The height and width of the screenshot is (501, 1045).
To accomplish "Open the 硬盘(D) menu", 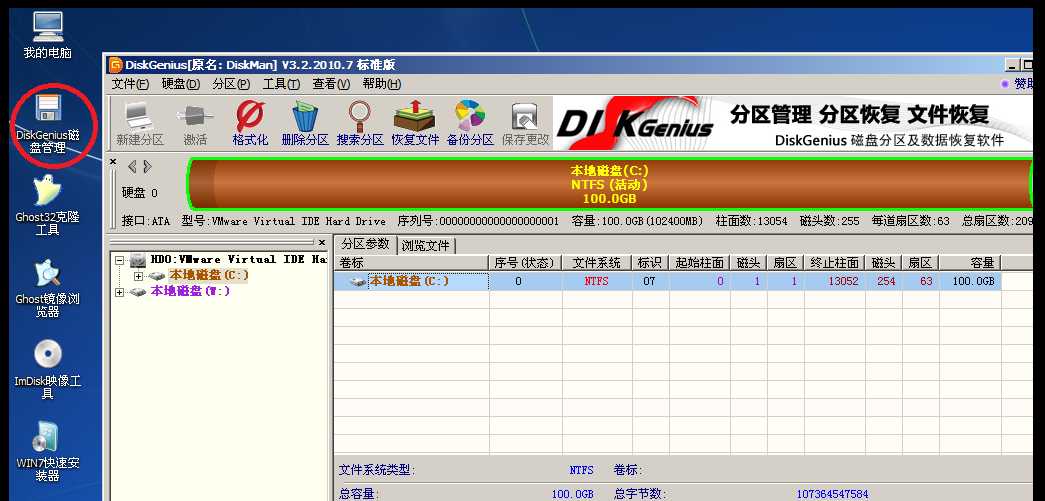I will coord(181,84).
